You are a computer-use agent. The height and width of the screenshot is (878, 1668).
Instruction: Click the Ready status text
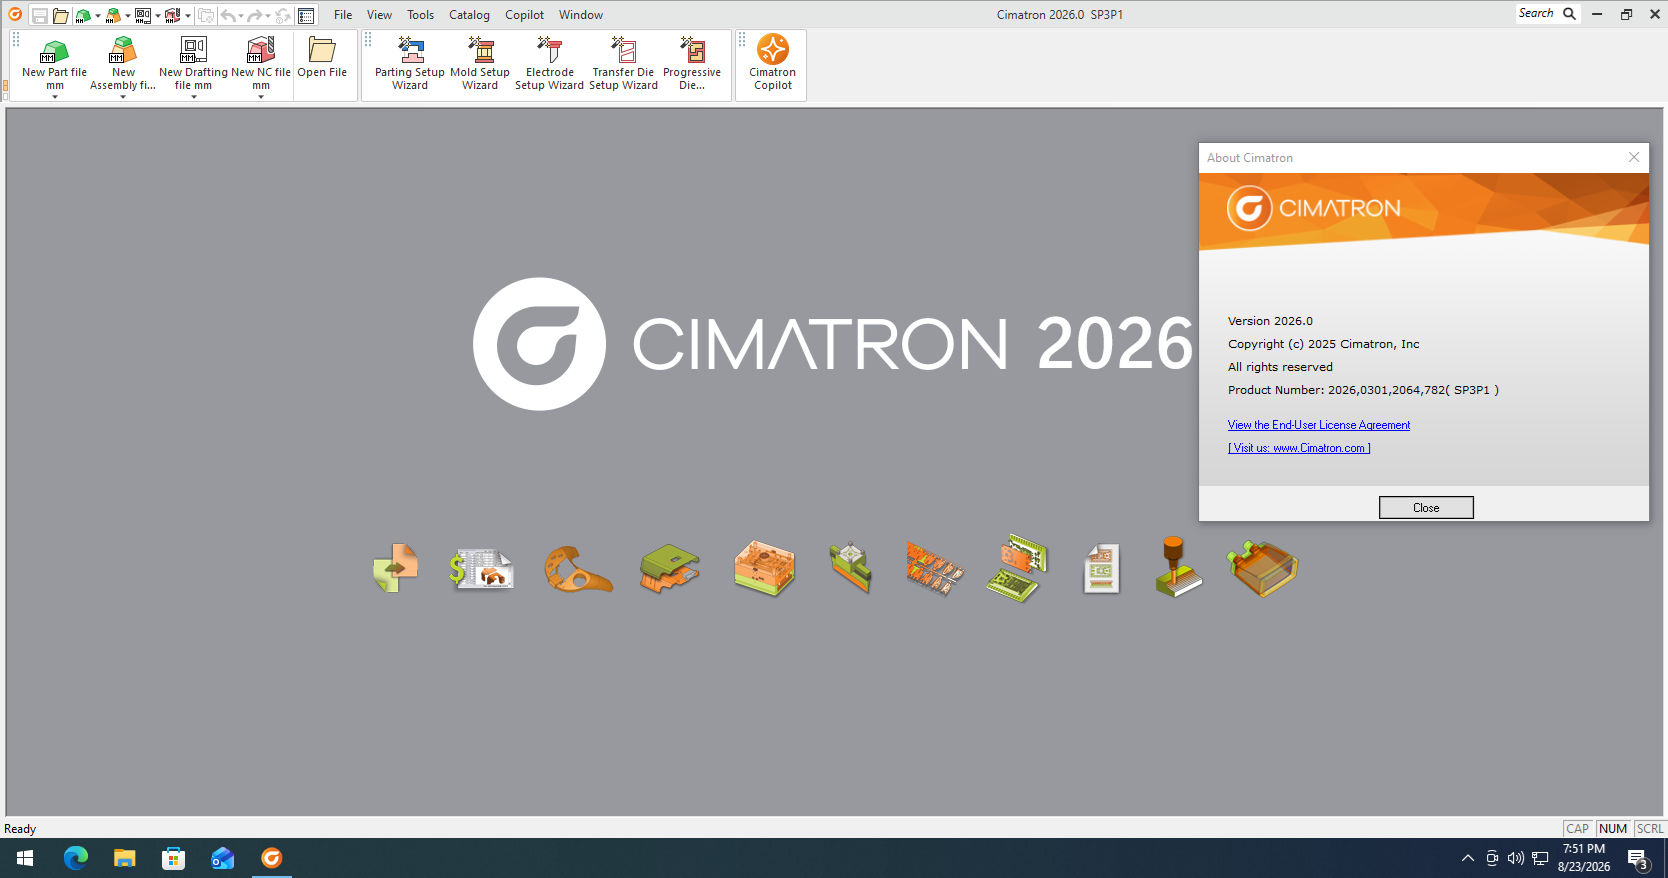[x=20, y=829]
